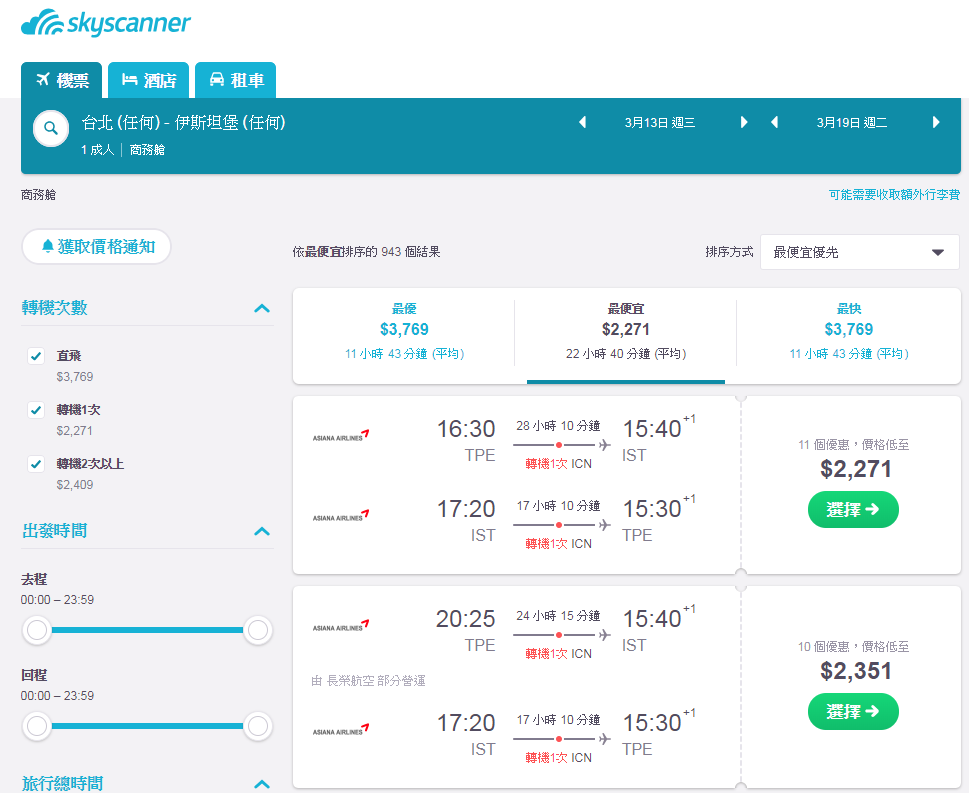The height and width of the screenshot is (793, 969).
Task: Toggle the 轉機2次以上 checkbox
Action: [36, 464]
